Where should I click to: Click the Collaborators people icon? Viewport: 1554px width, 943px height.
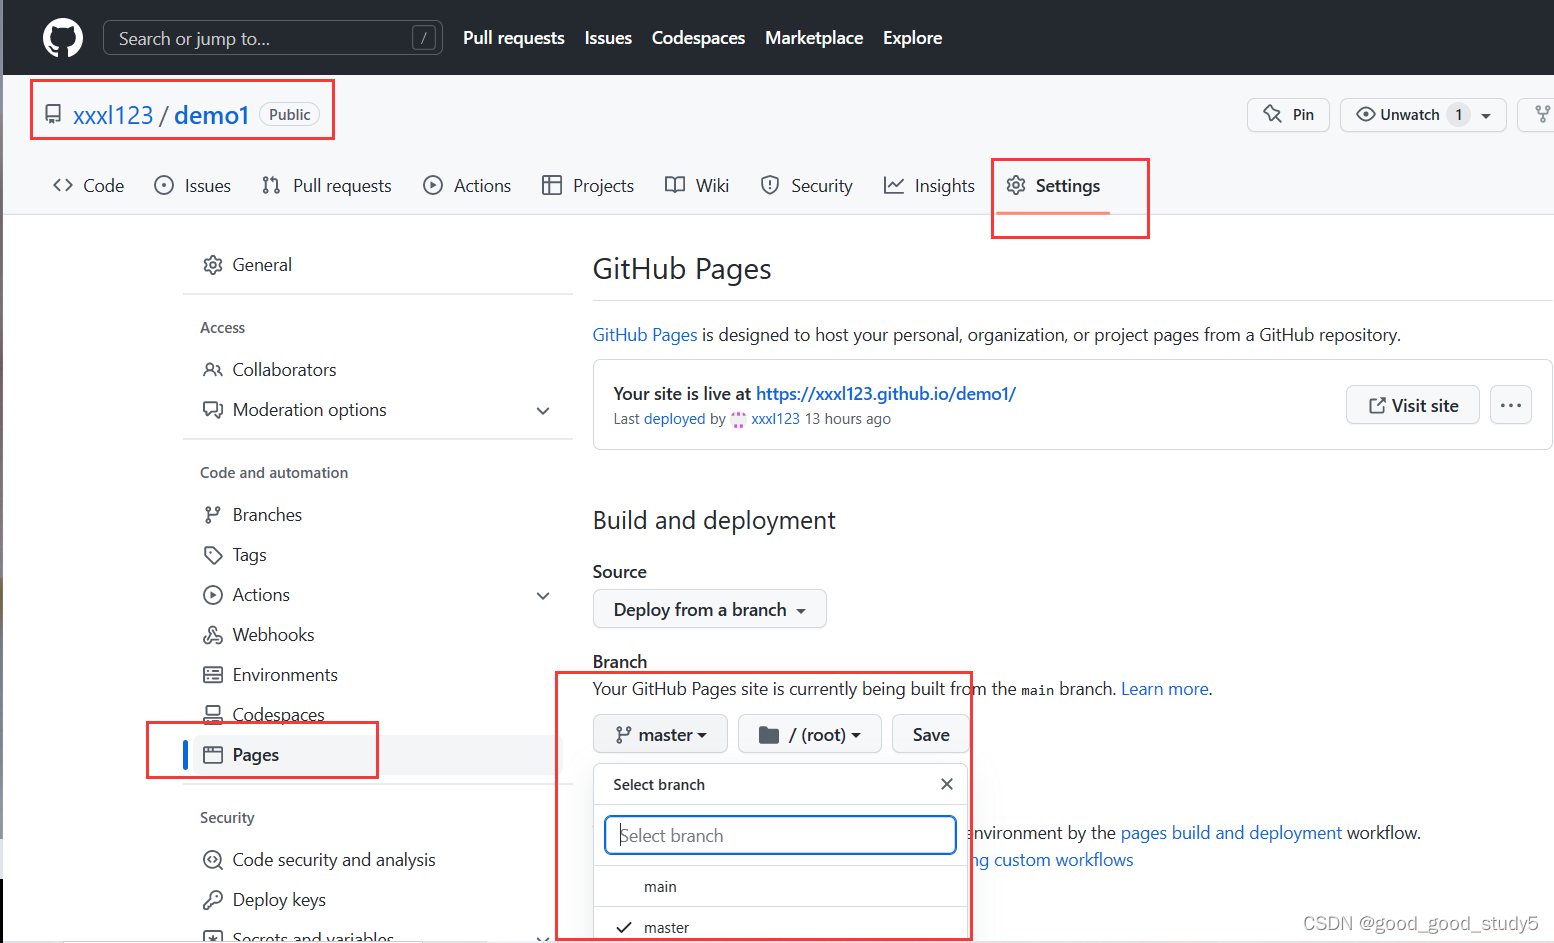[213, 370]
